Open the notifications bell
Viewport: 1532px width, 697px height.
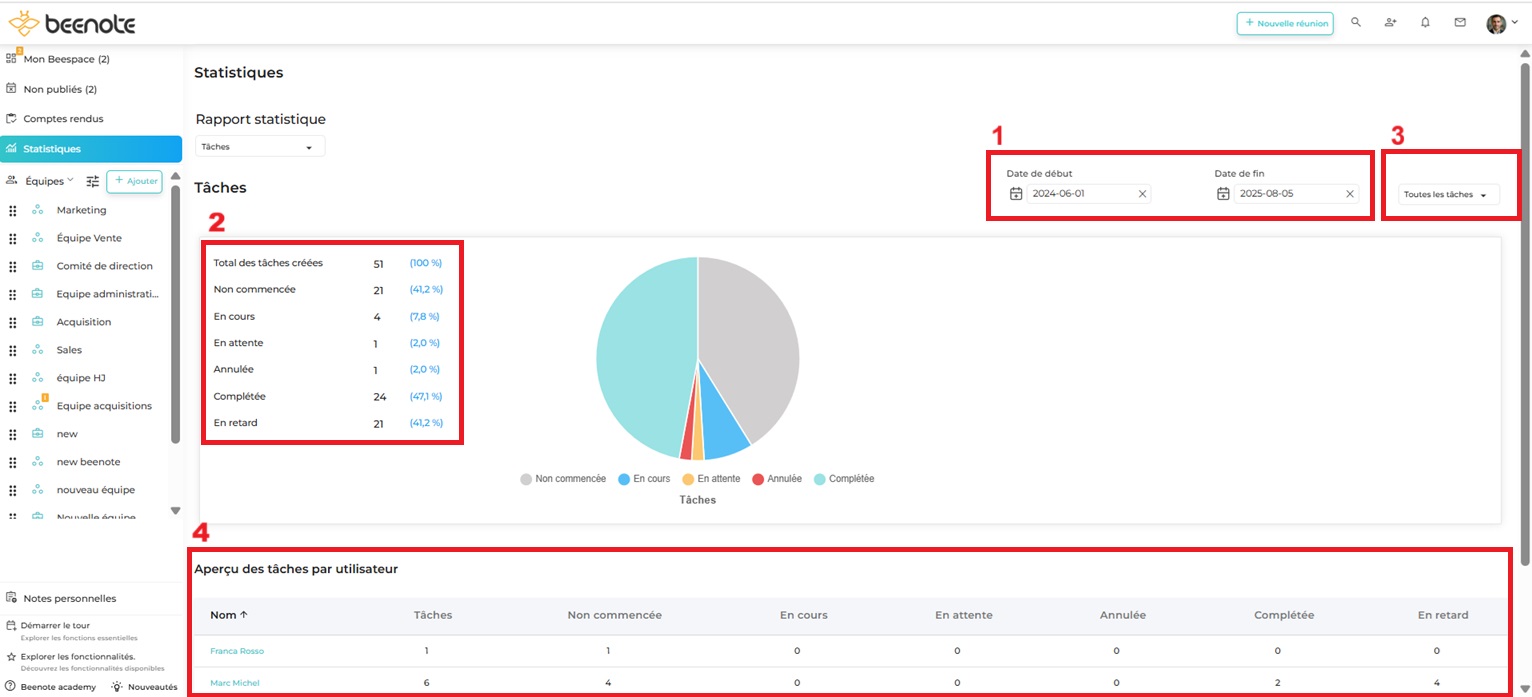[1425, 22]
